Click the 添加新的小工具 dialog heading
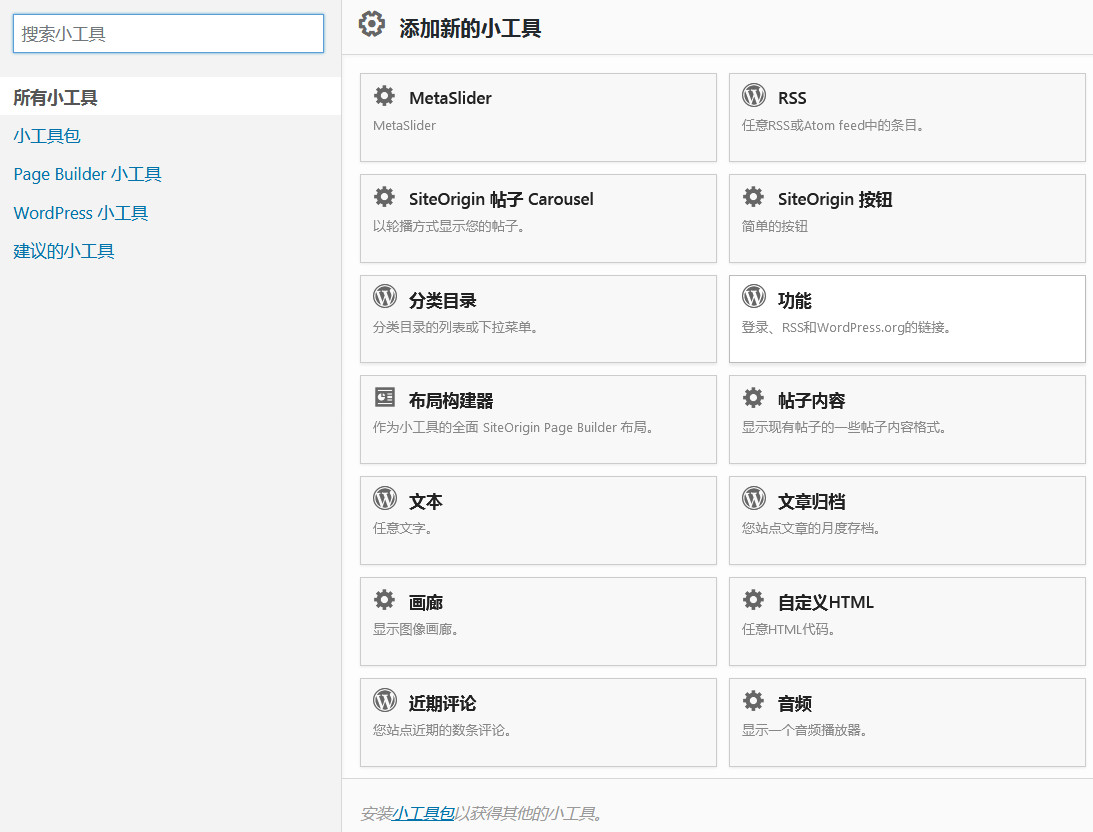The width and height of the screenshot is (1093, 832). point(470,29)
